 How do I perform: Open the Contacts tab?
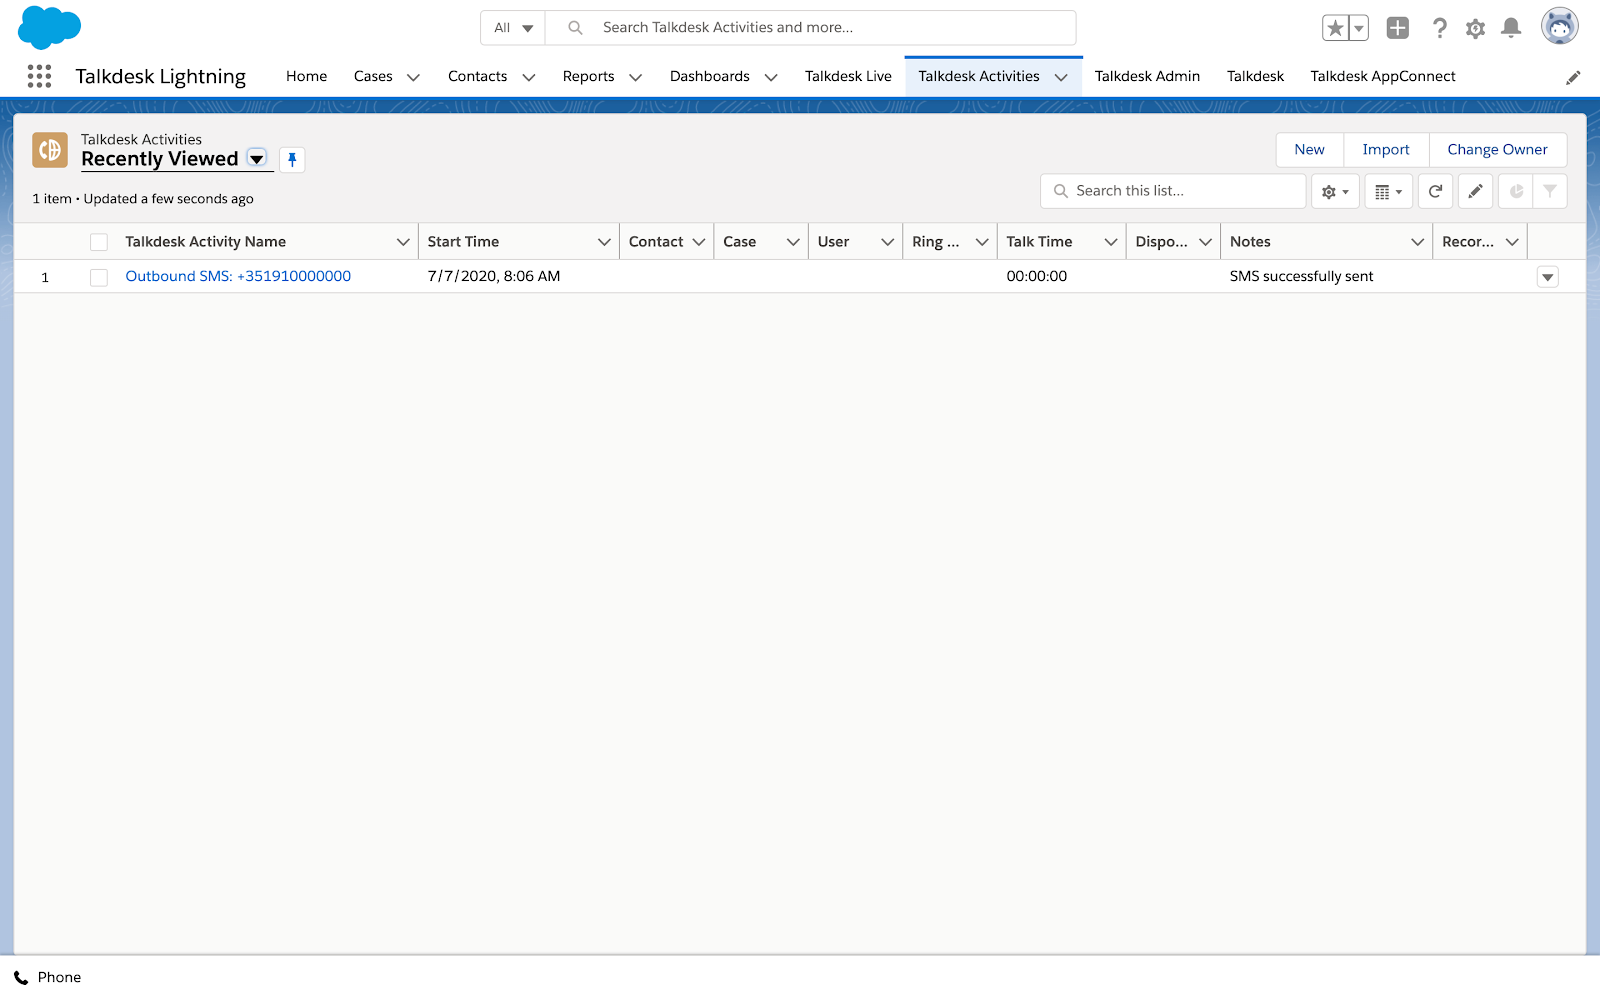pyautogui.click(x=477, y=77)
